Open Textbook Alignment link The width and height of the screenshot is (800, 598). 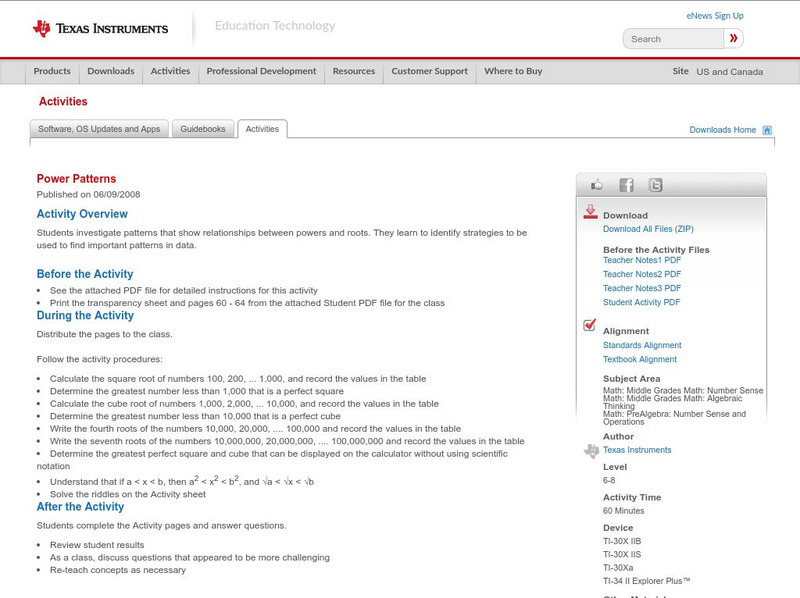pyautogui.click(x=640, y=360)
